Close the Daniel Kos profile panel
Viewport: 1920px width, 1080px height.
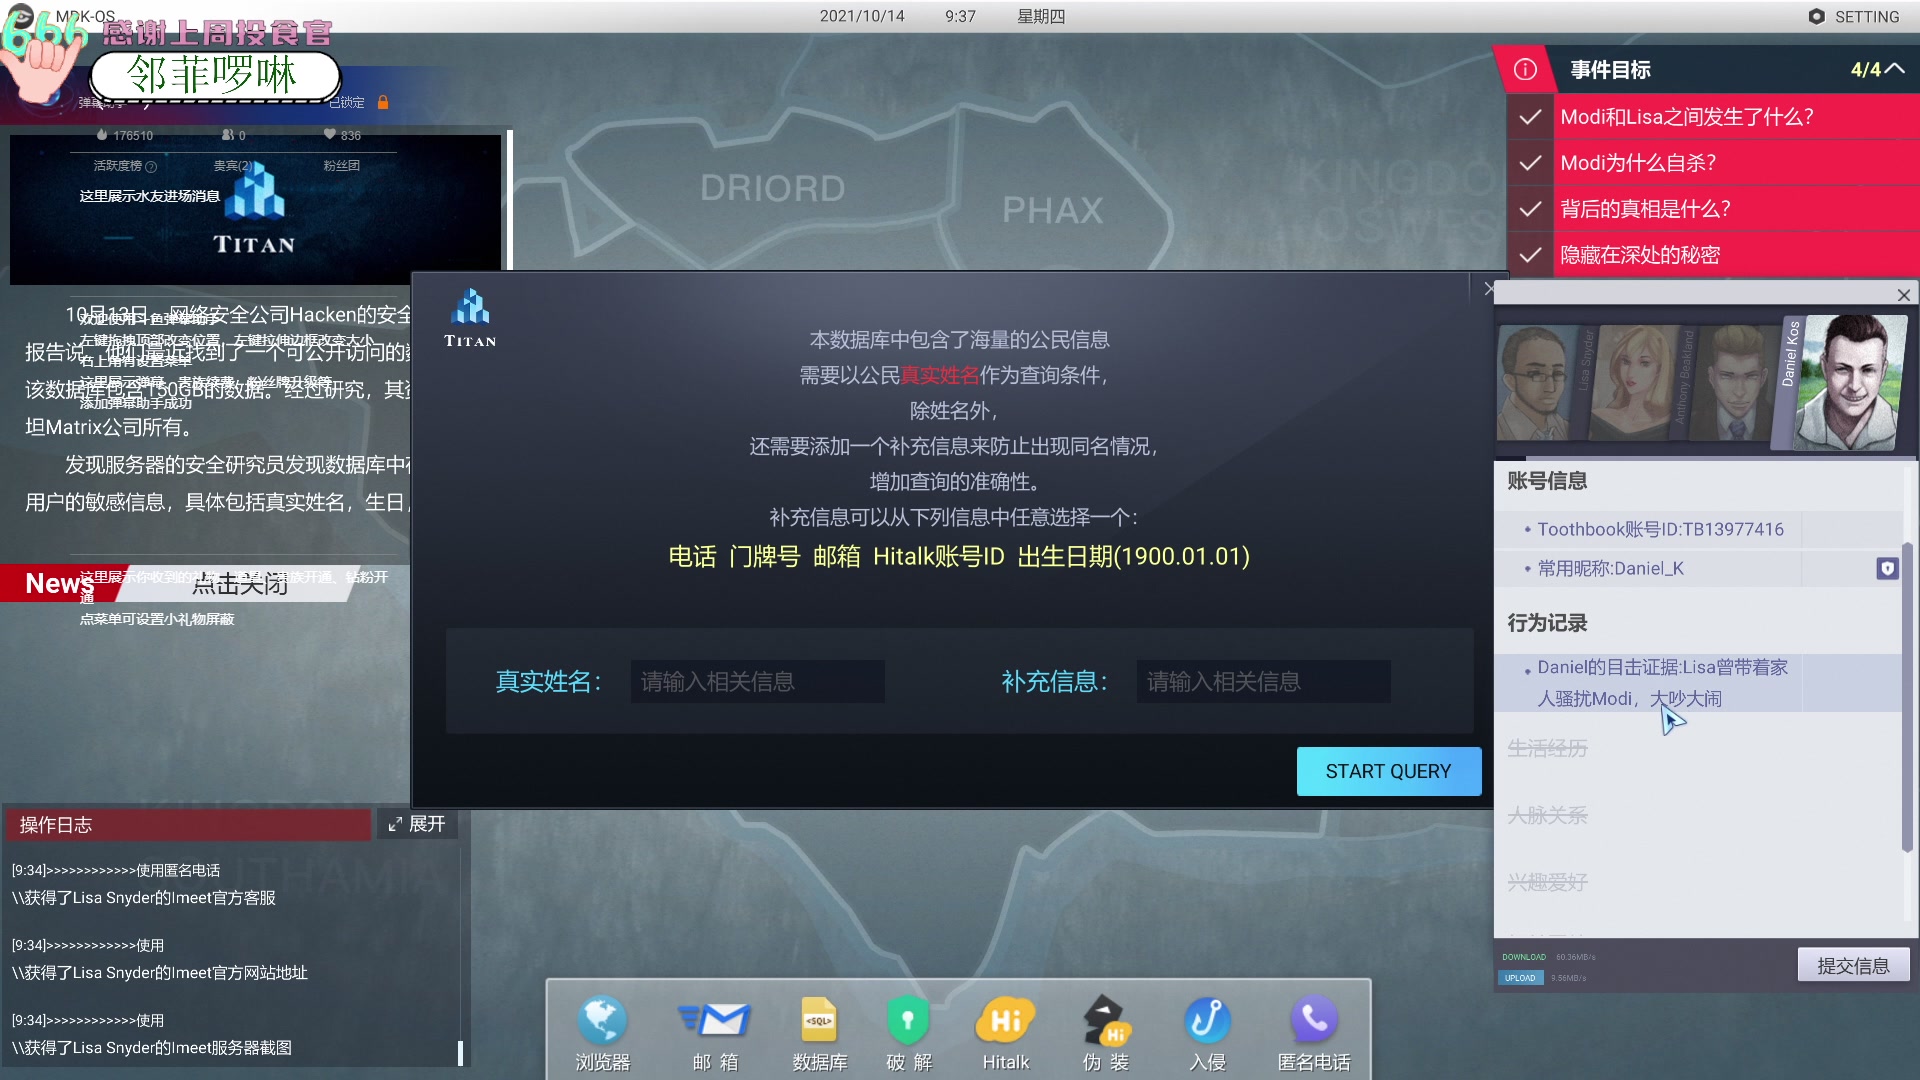tap(1904, 295)
